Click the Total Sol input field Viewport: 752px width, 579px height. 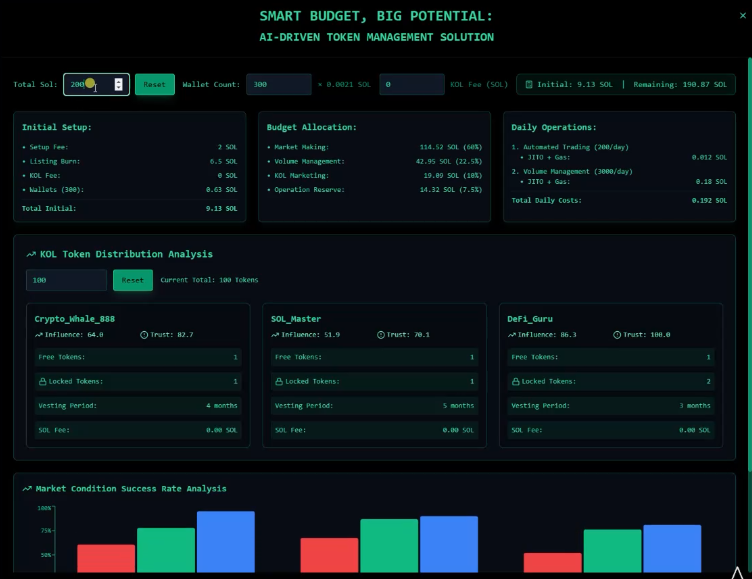coord(96,84)
